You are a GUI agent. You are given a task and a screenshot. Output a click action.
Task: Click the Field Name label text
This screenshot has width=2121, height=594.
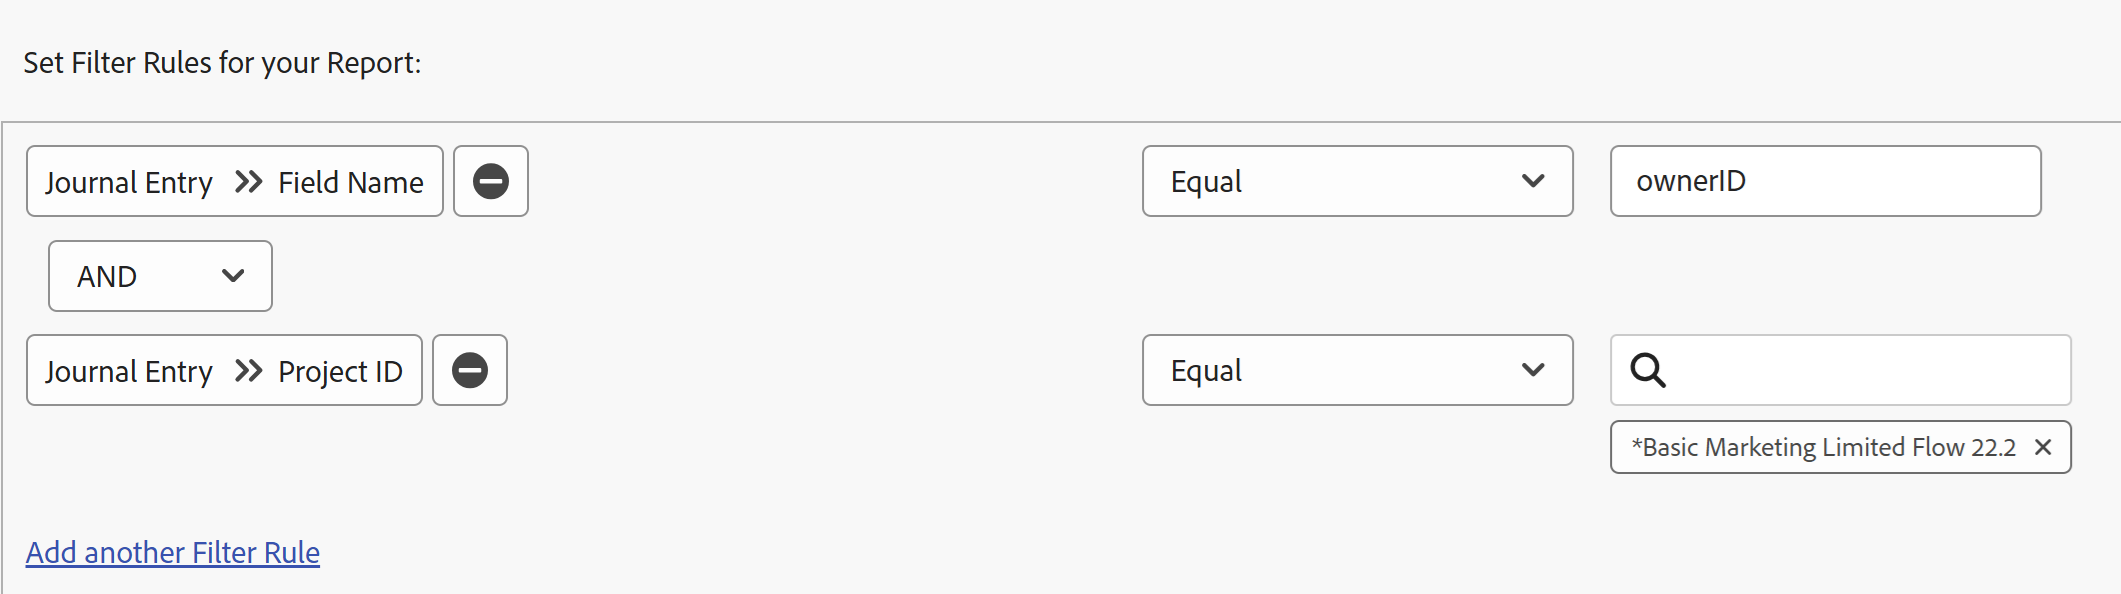click(350, 182)
